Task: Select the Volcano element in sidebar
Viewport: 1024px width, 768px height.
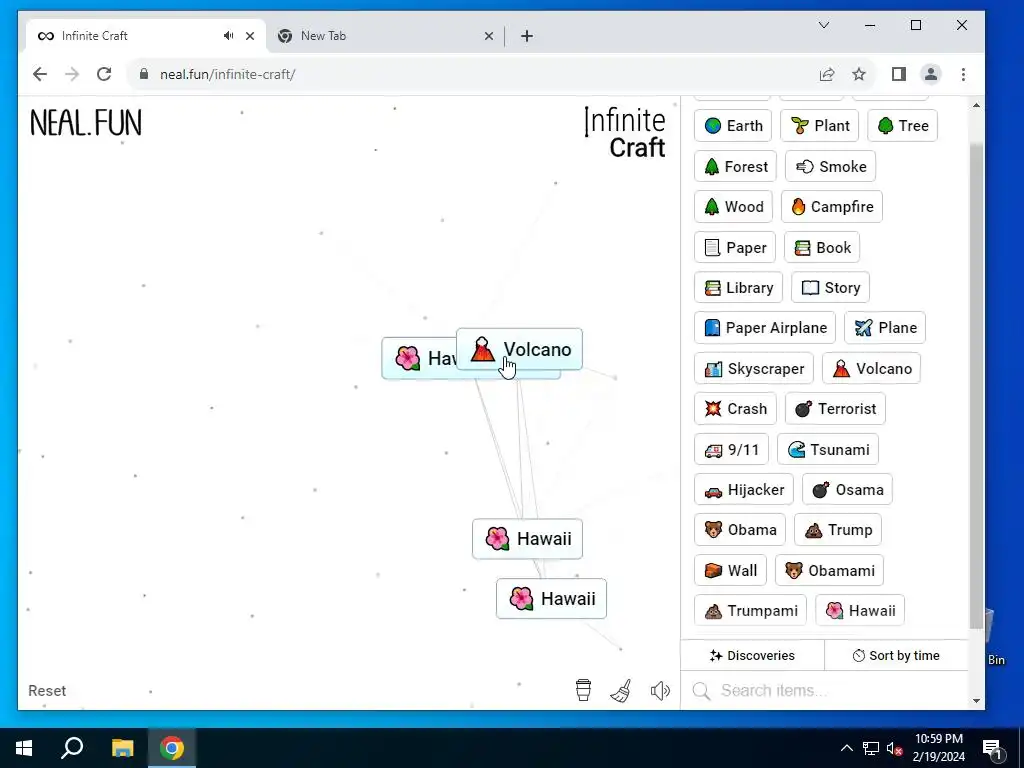Action: (871, 368)
